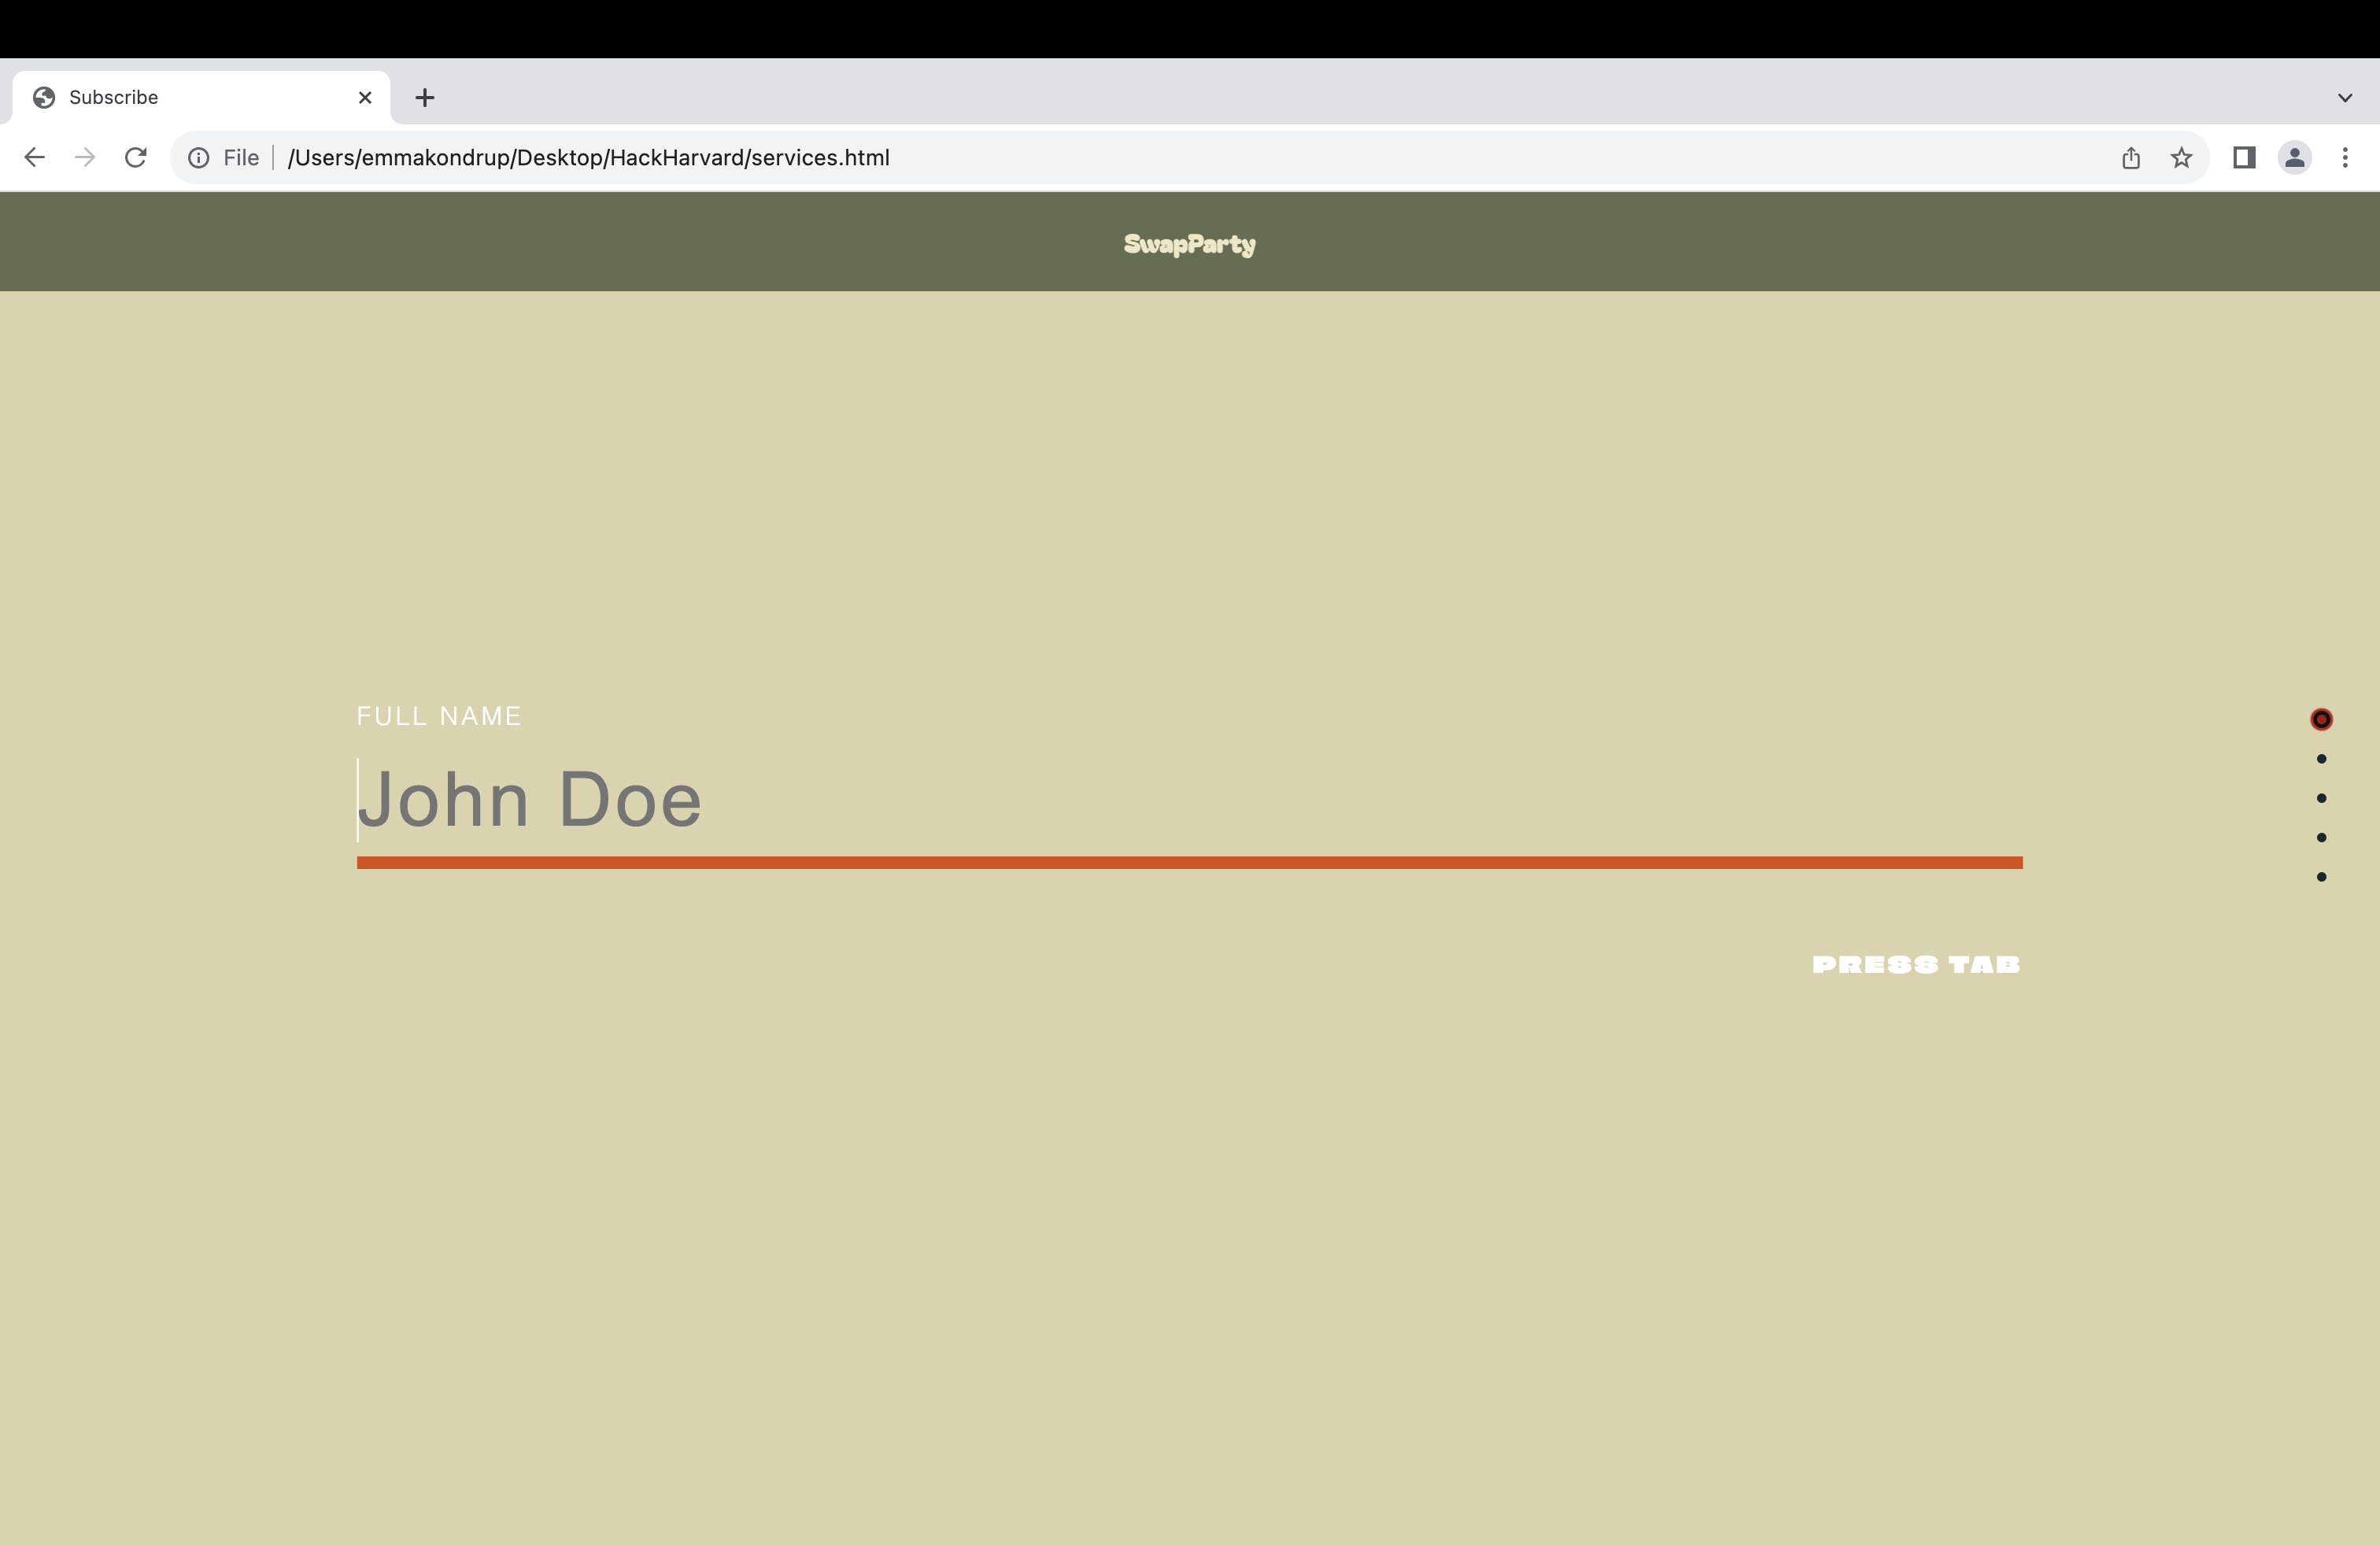Select the second step dot
This screenshot has height=1546, width=2380.
(2321, 759)
